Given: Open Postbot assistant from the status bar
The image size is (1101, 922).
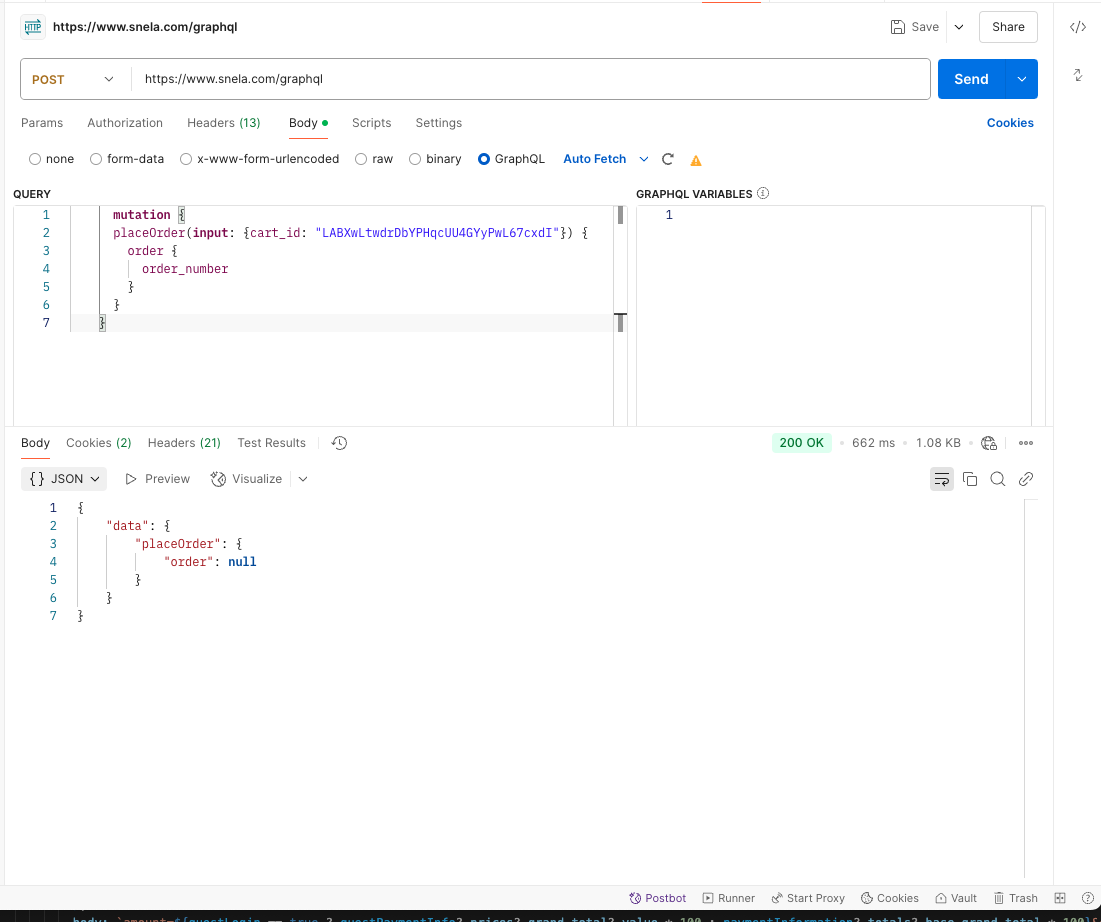Looking at the screenshot, I should 657,897.
